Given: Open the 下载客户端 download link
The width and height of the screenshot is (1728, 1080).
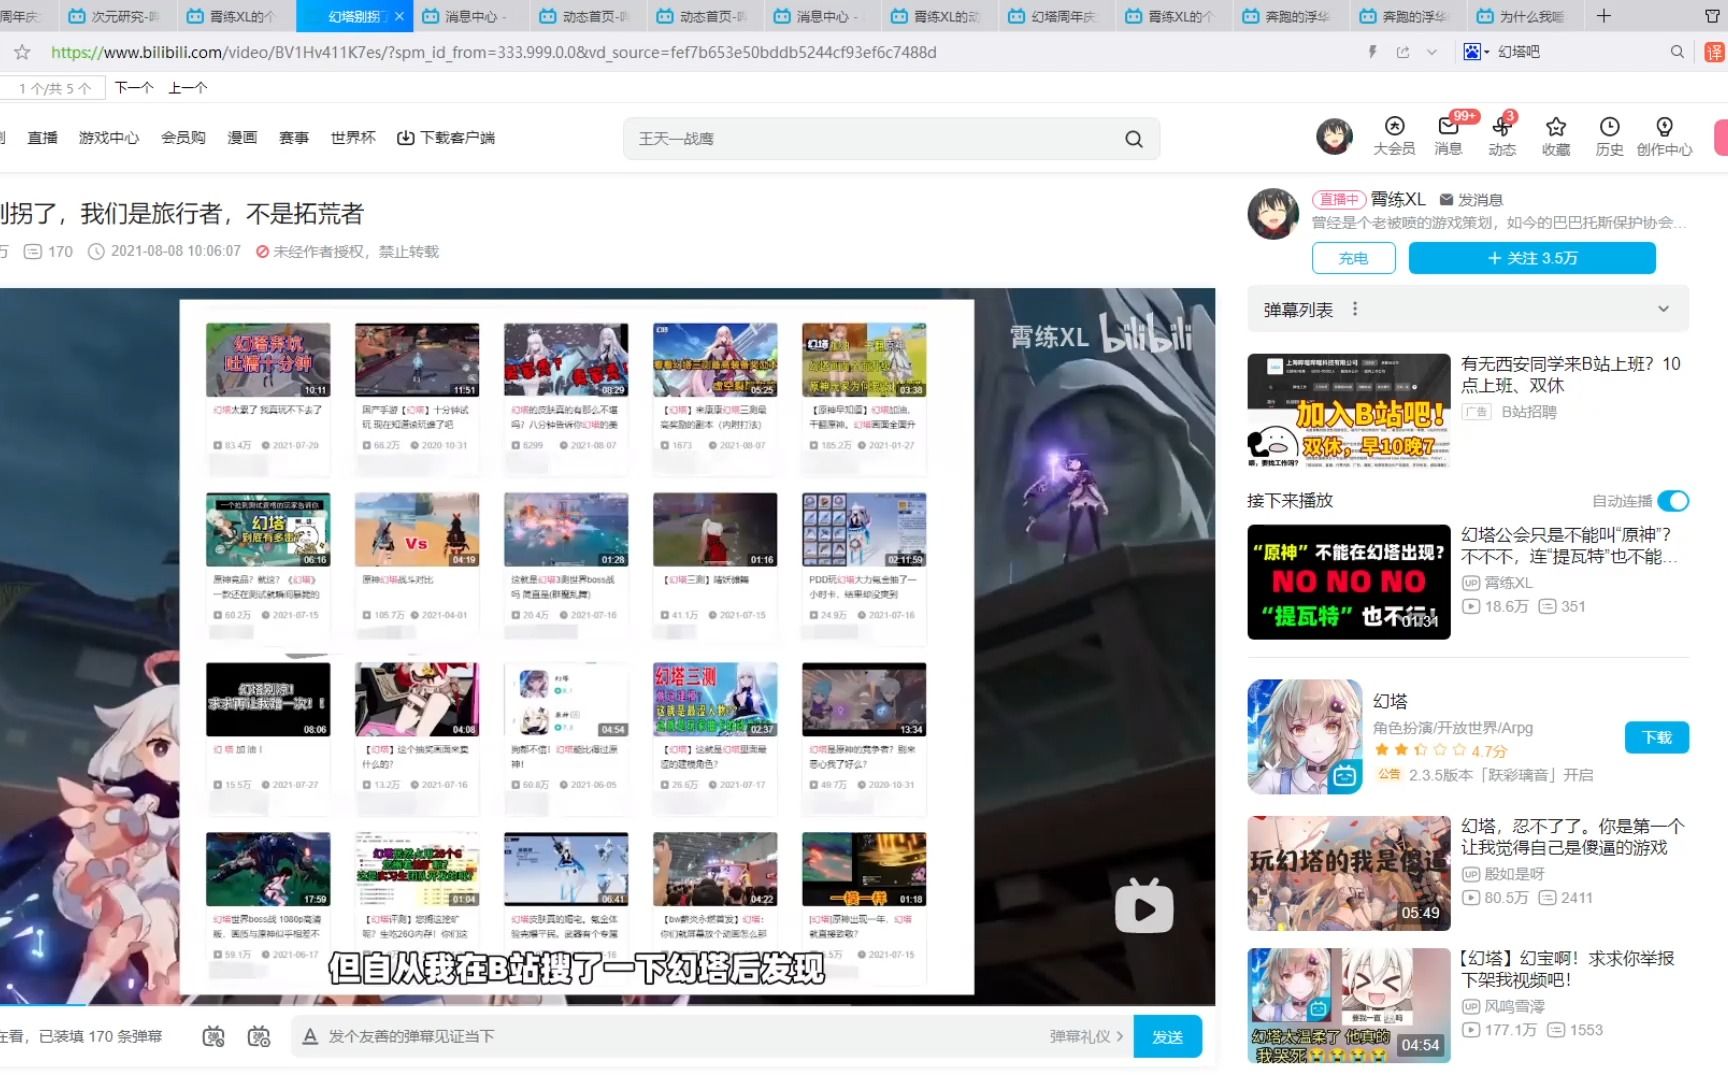Looking at the screenshot, I should 446,138.
